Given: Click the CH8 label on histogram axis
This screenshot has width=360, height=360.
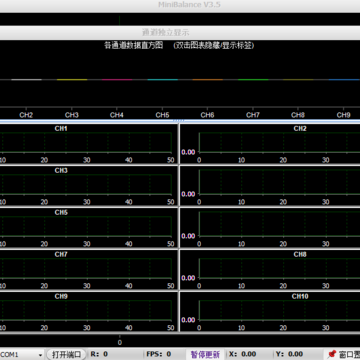Looking at the screenshot, I should coord(298,115).
